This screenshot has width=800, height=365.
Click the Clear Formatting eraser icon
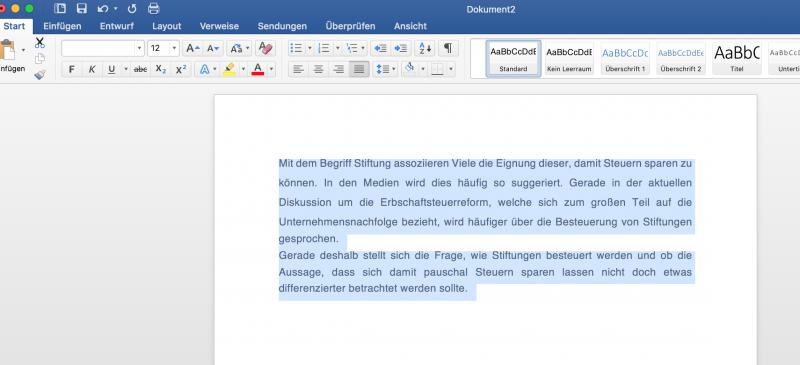(x=265, y=48)
